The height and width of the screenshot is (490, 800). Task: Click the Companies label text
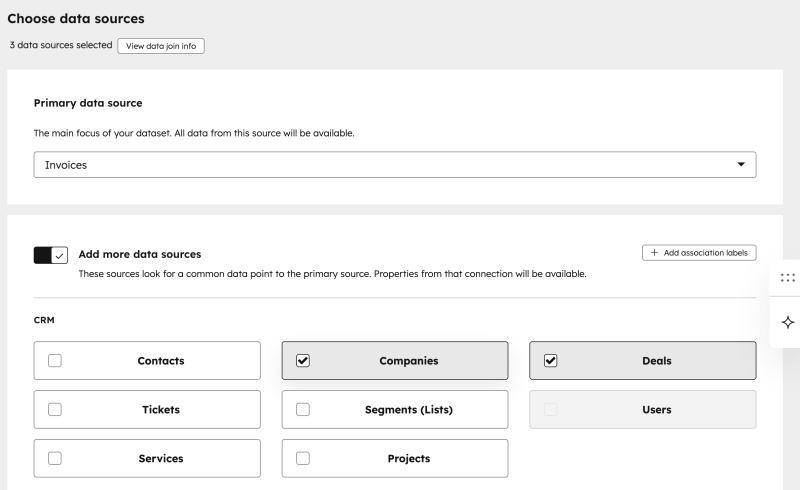409,361
